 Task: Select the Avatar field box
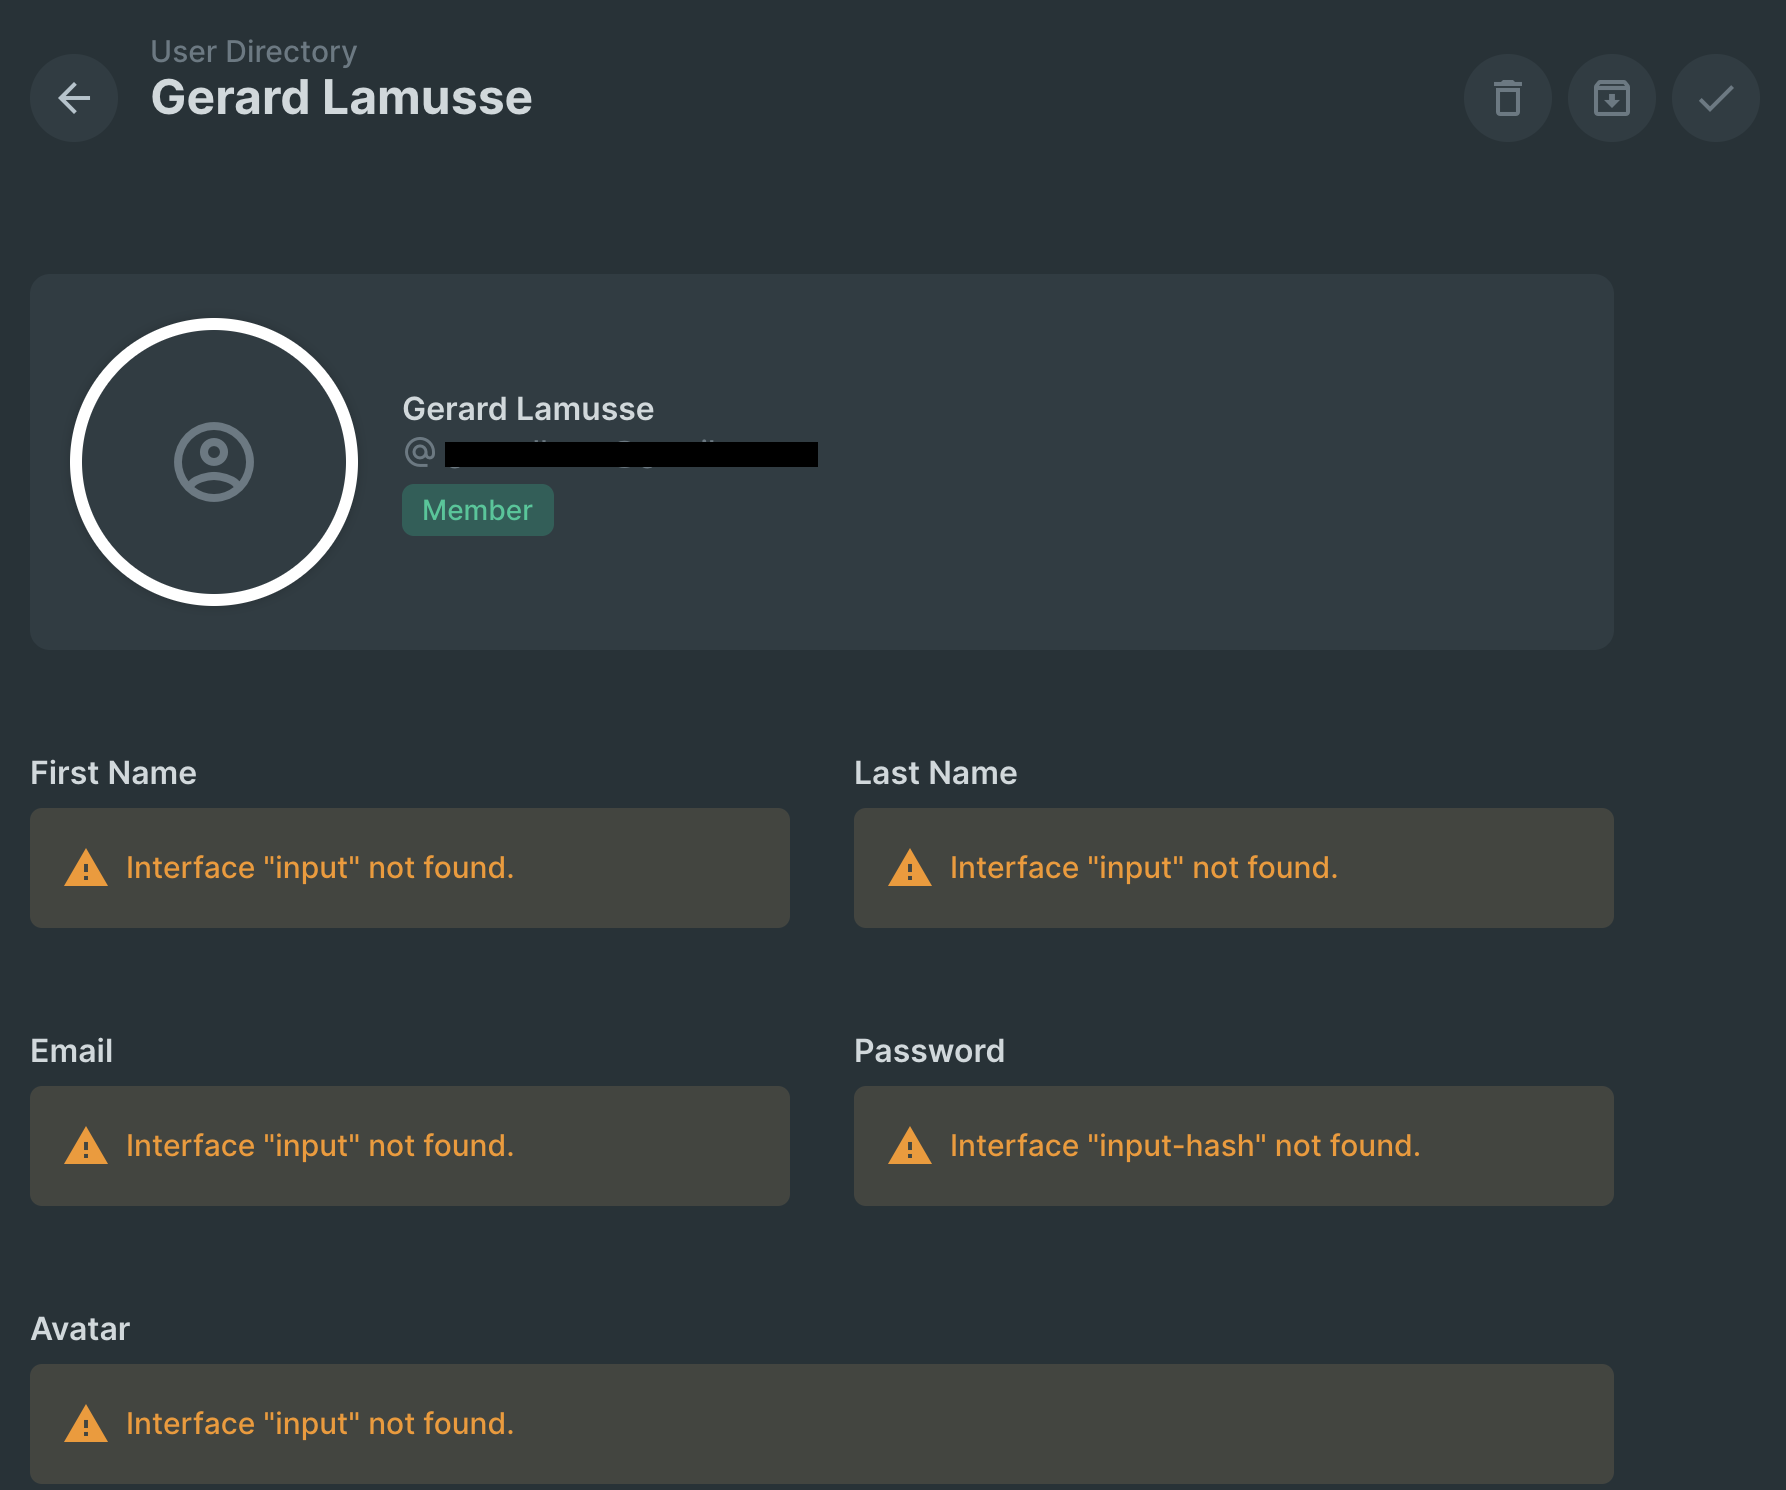(x=822, y=1424)
